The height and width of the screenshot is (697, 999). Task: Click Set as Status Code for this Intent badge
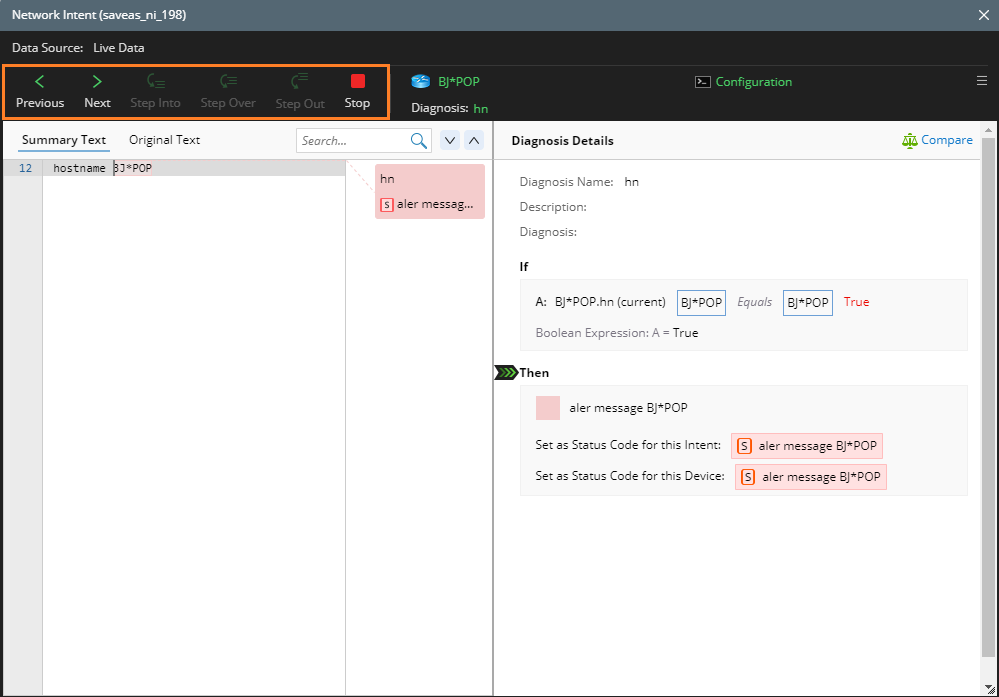tap(807, 445)
